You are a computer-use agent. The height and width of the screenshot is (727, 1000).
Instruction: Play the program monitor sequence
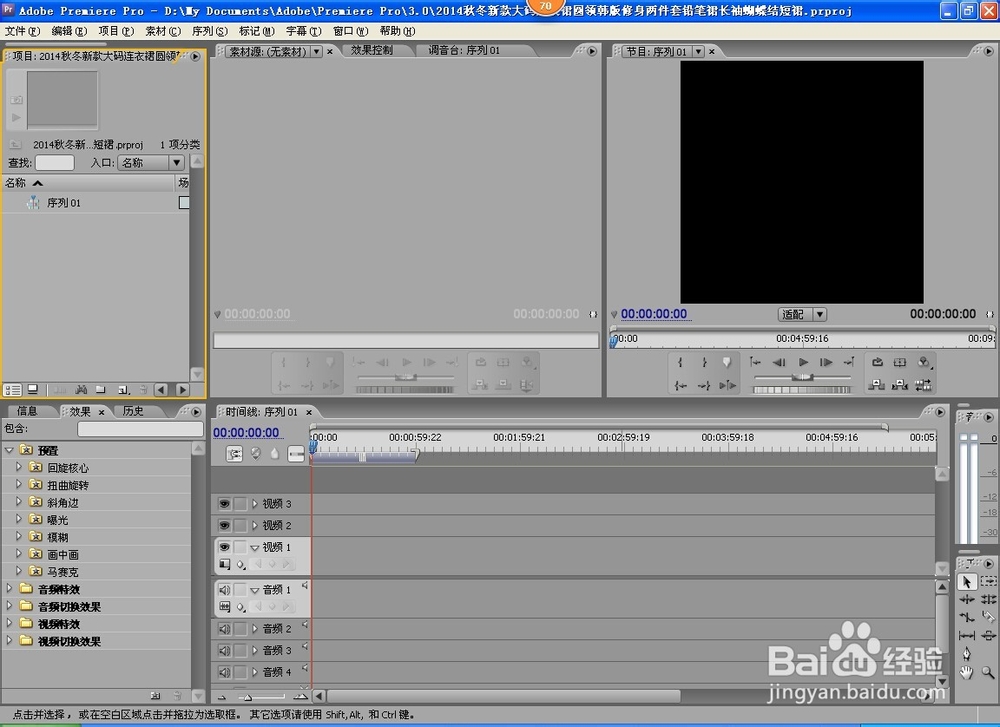803,362
